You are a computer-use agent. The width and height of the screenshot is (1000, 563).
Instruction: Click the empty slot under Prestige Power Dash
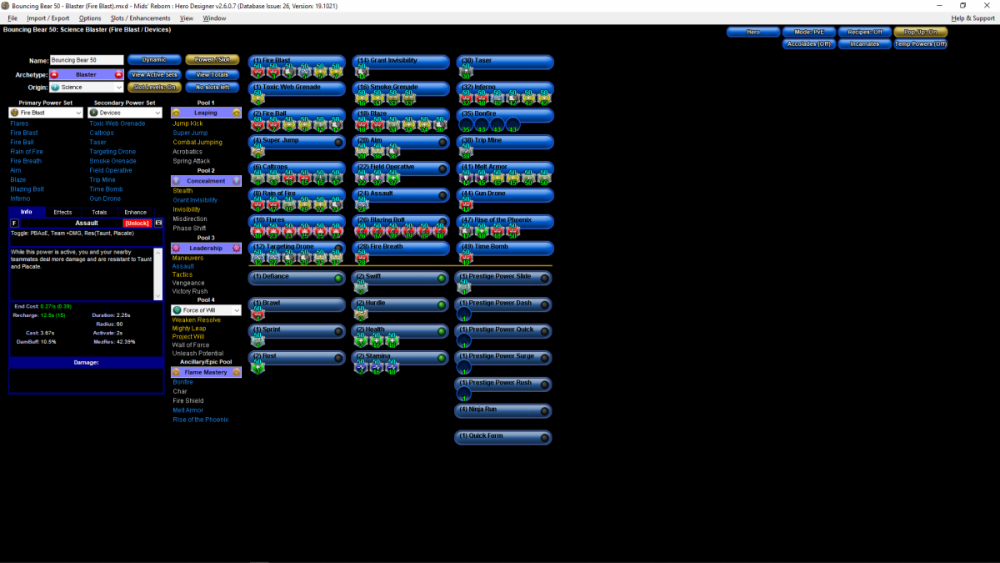tap(464, 315)
